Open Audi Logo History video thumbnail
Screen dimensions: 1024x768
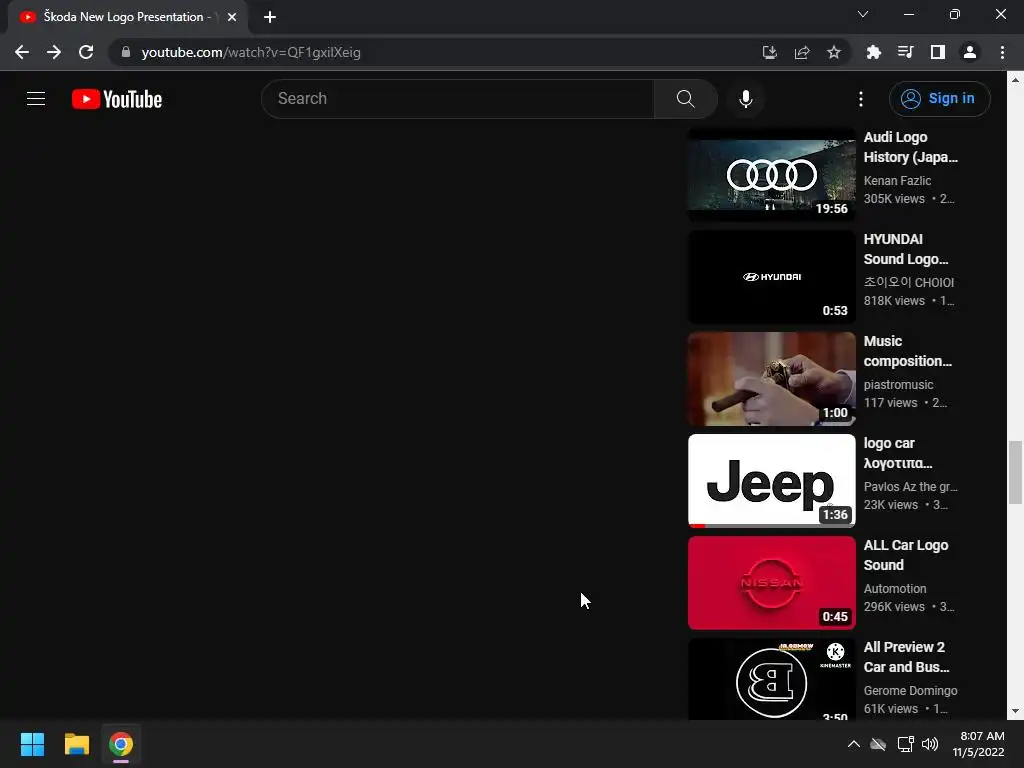coord(771,174)
